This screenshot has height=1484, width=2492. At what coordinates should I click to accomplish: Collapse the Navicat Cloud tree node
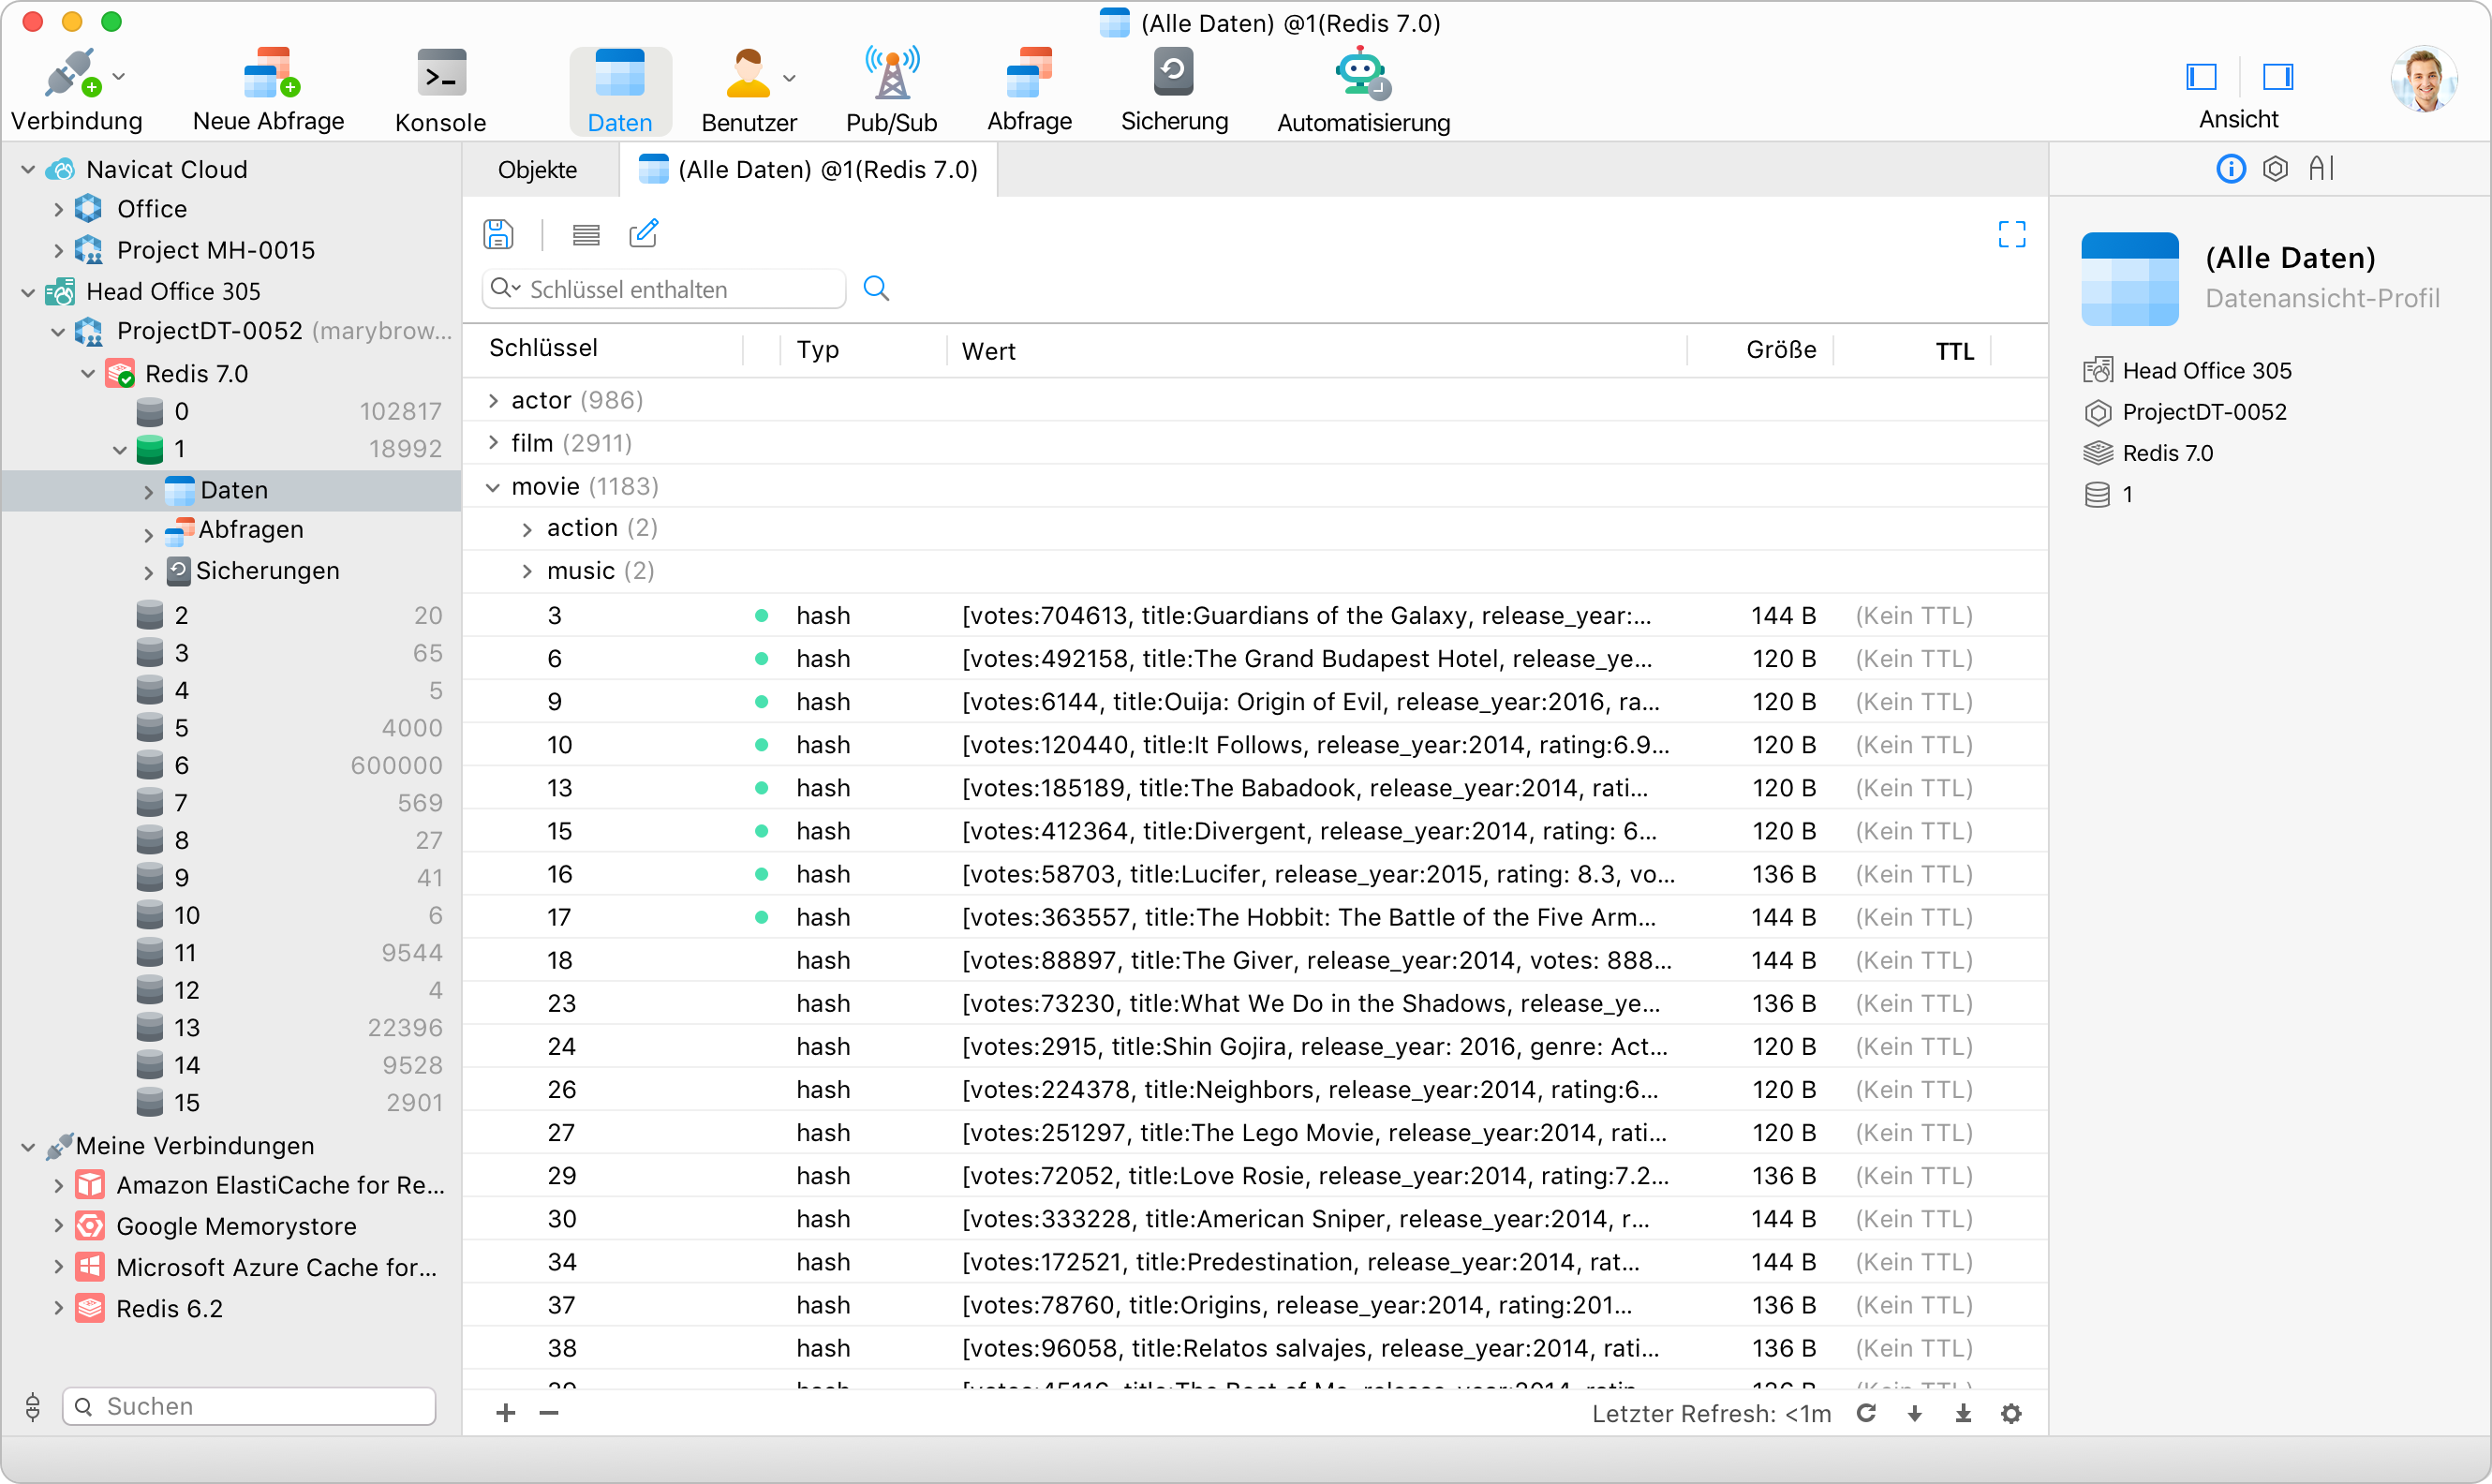(28, 170)
